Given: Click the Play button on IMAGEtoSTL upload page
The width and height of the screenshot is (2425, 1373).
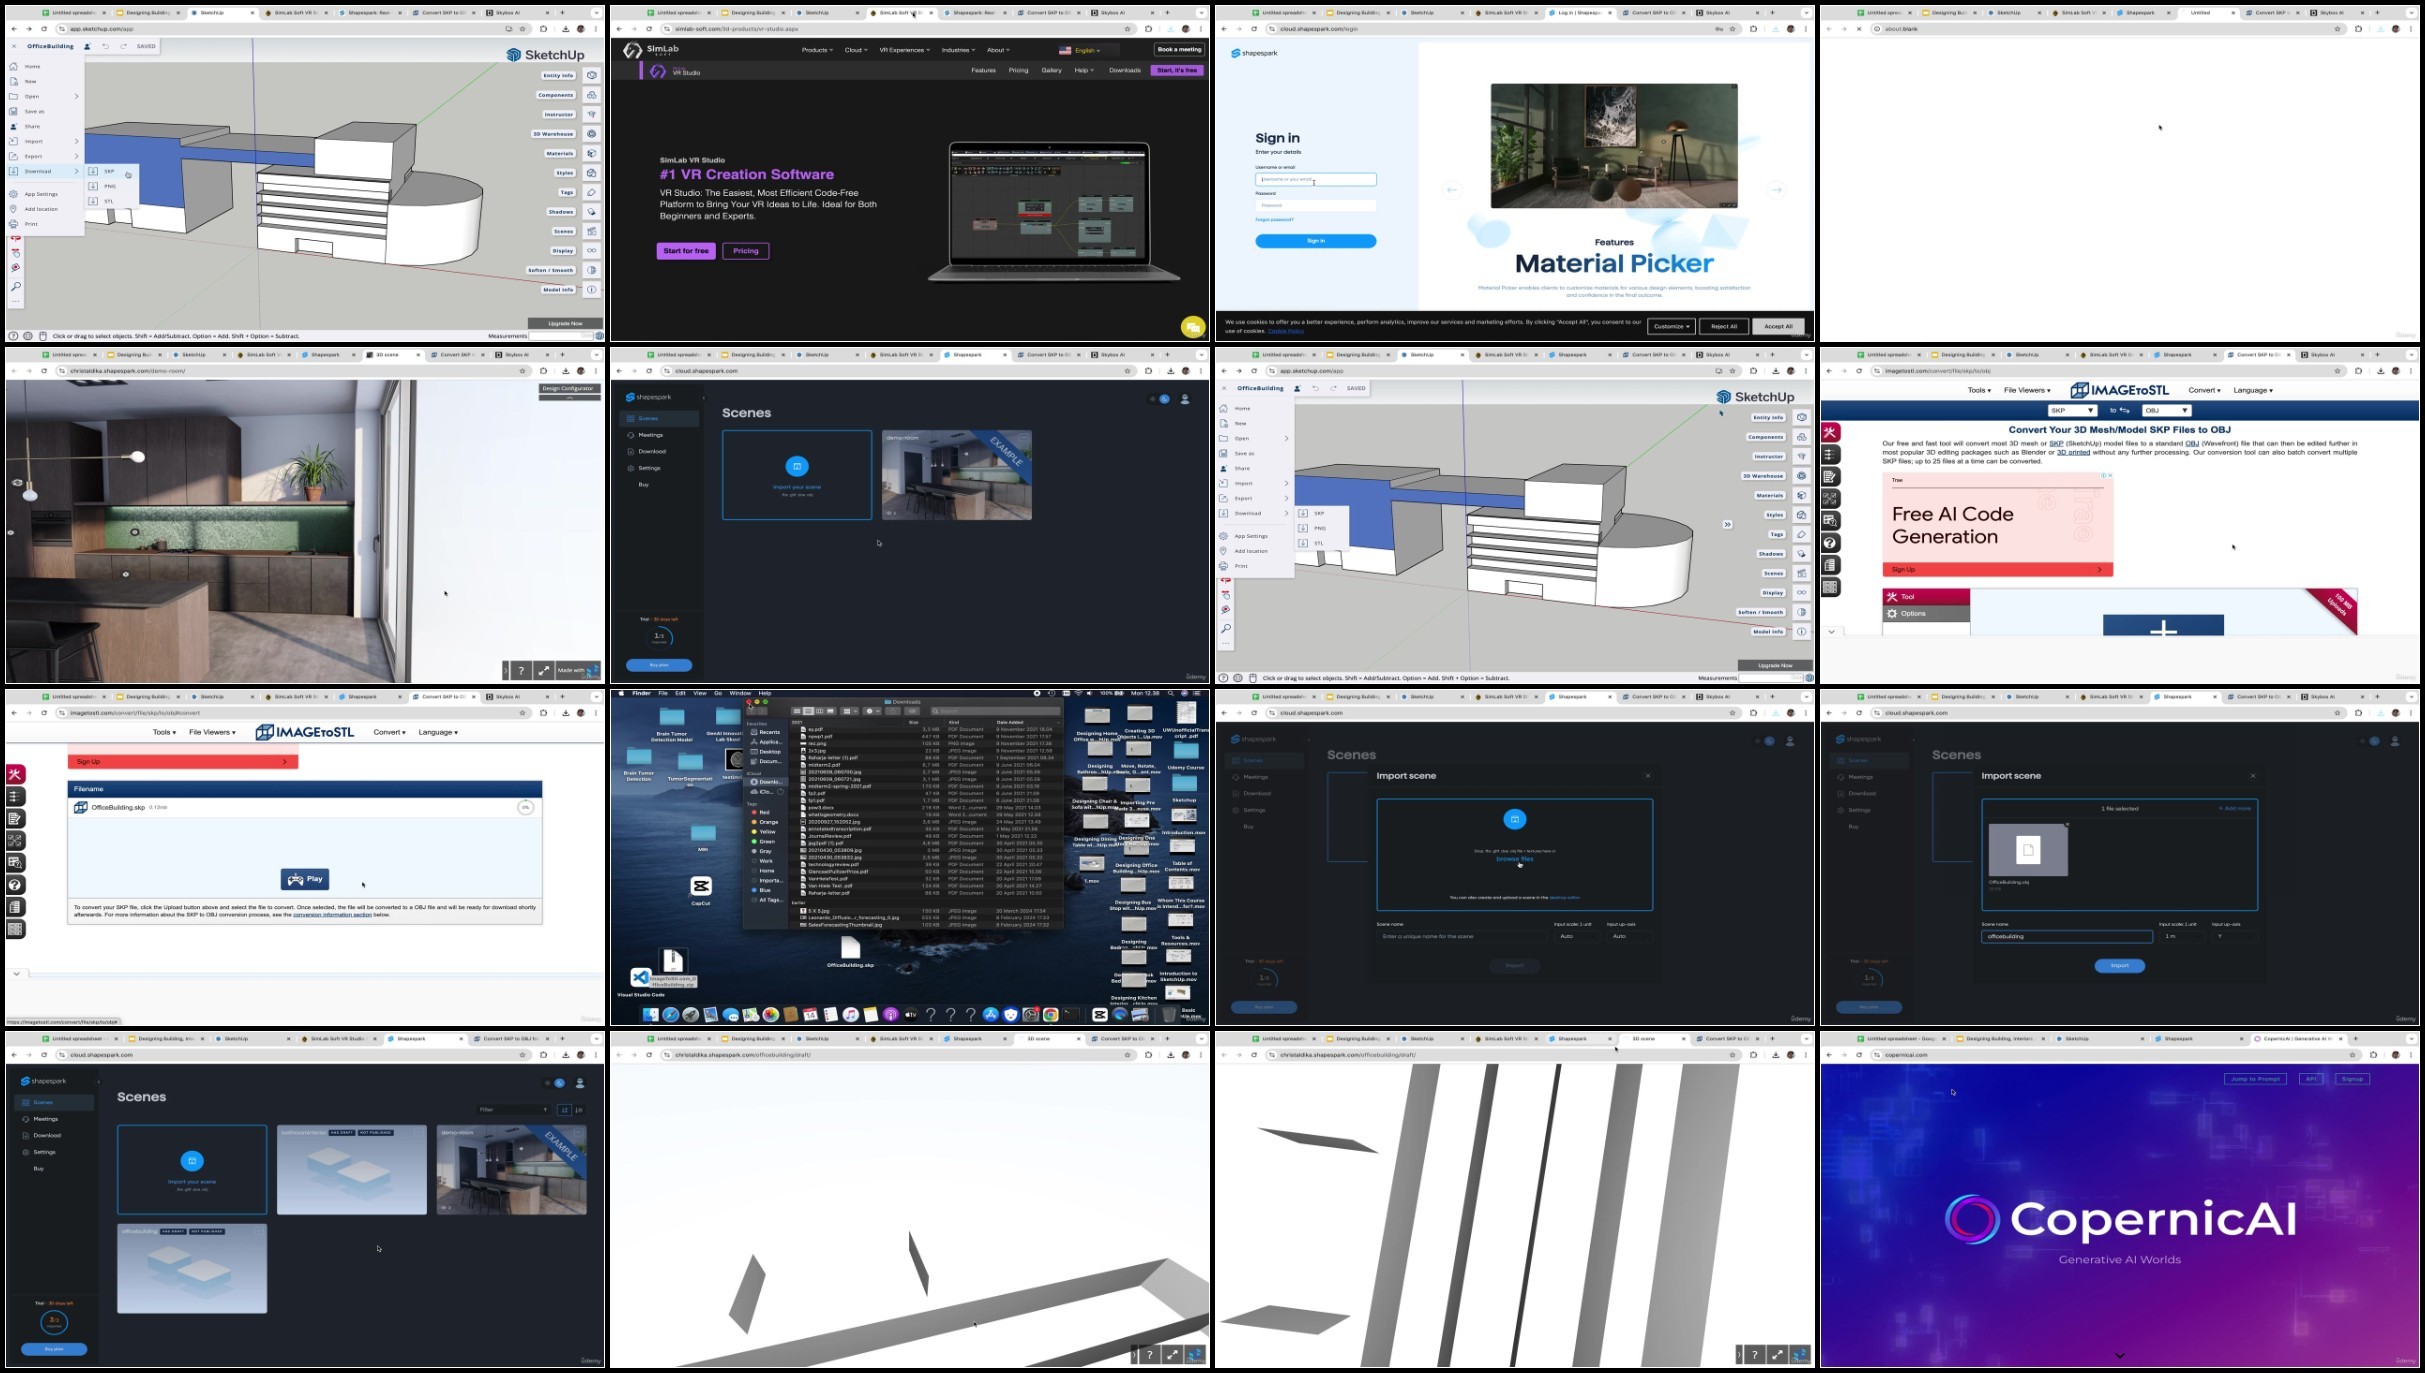Looking at the screenshot, I should 305,879.
